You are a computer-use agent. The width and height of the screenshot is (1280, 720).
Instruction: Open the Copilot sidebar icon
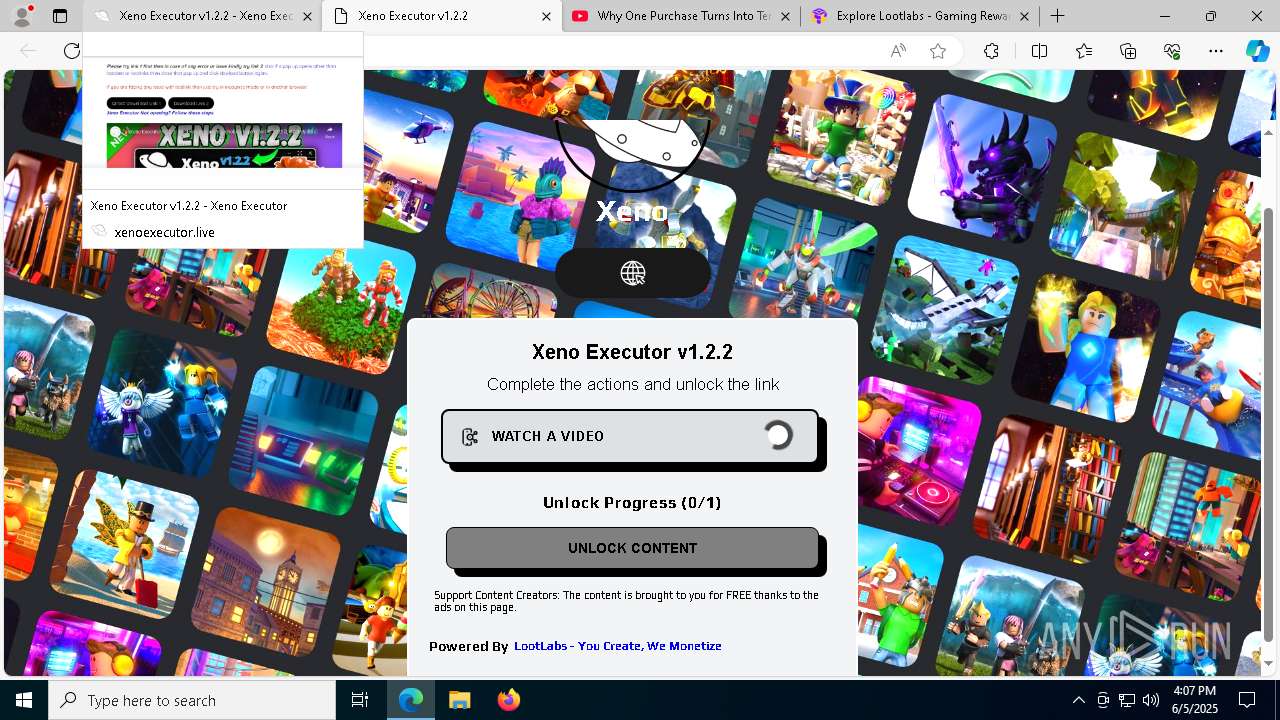click(1257, 51)
